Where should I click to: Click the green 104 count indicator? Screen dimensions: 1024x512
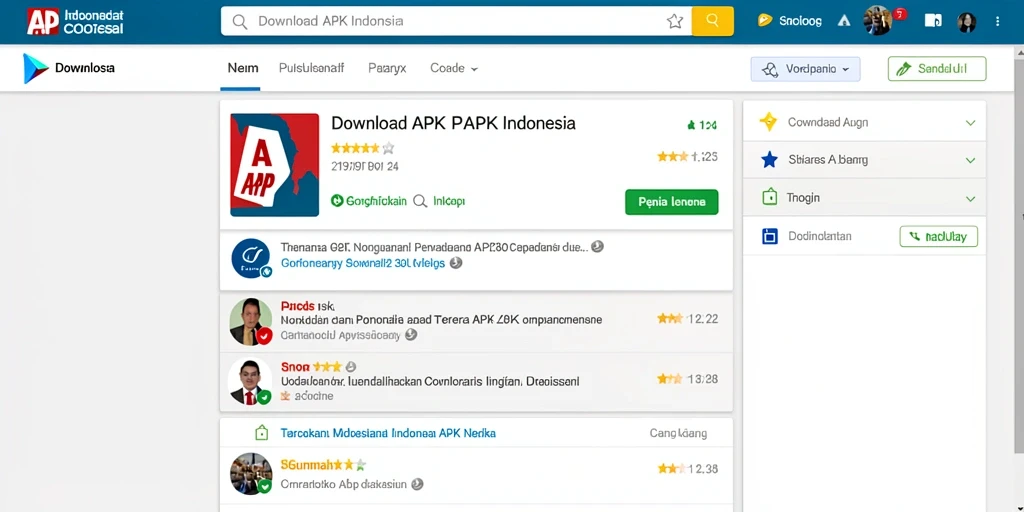coord(701,125)
